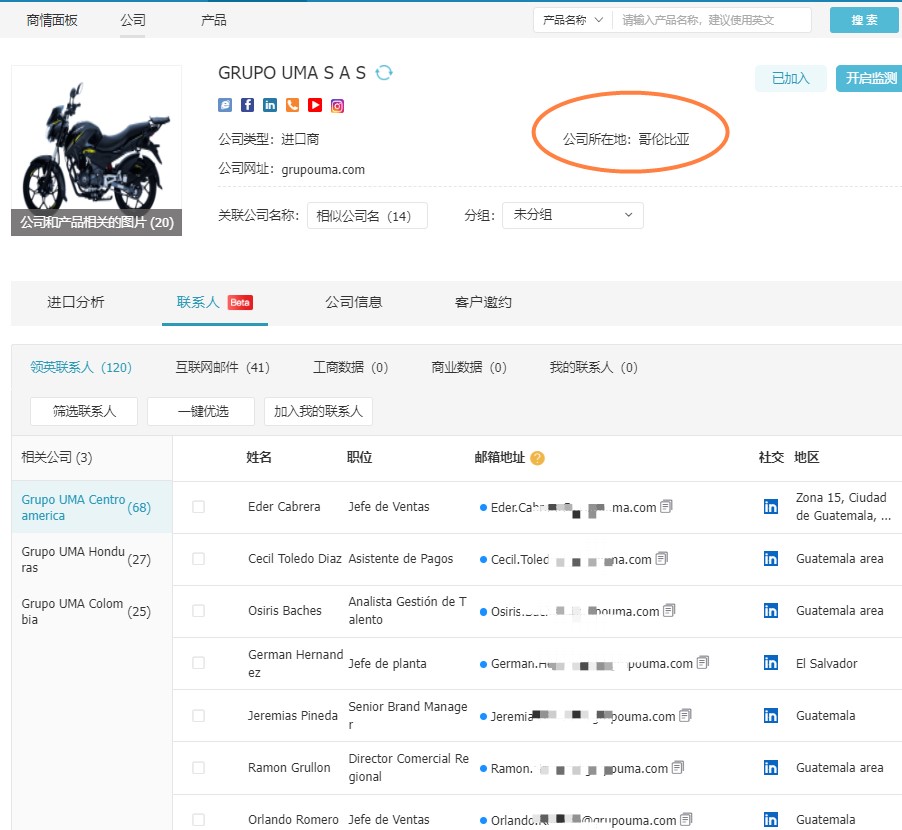Select the 商业数据 (0) sub-tab
This screenshot has height=830, width=902.
pyautogui.click(x=469, y=367)
